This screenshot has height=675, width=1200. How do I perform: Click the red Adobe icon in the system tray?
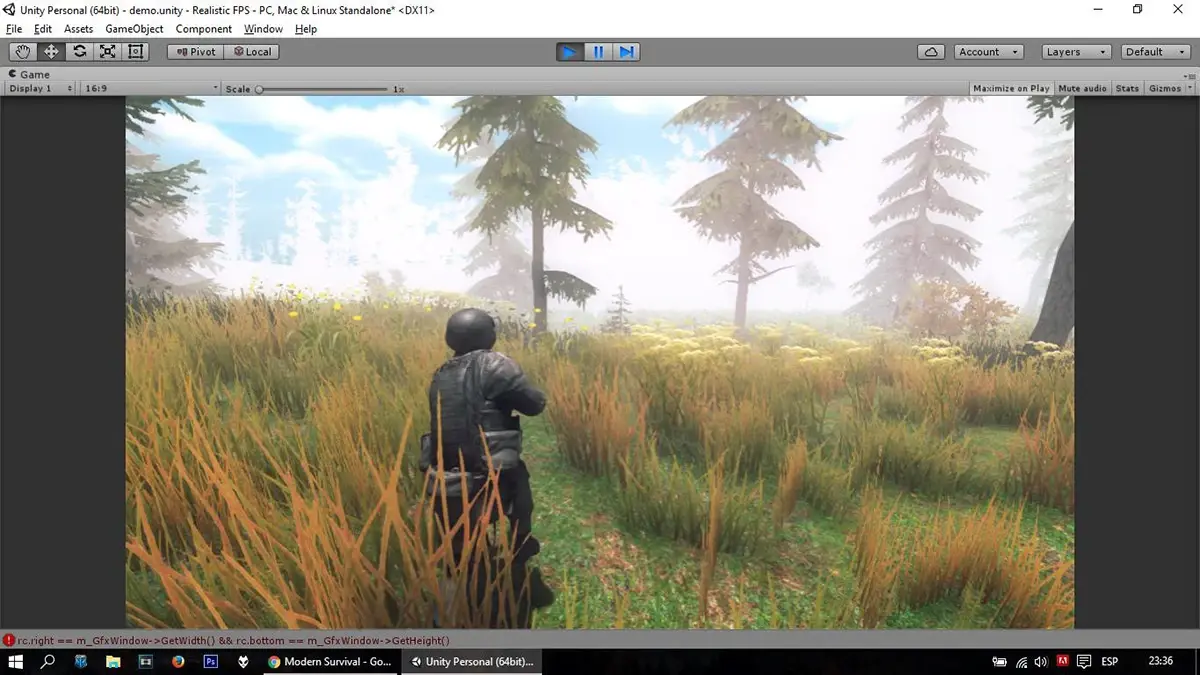[x=1062, y=661]
